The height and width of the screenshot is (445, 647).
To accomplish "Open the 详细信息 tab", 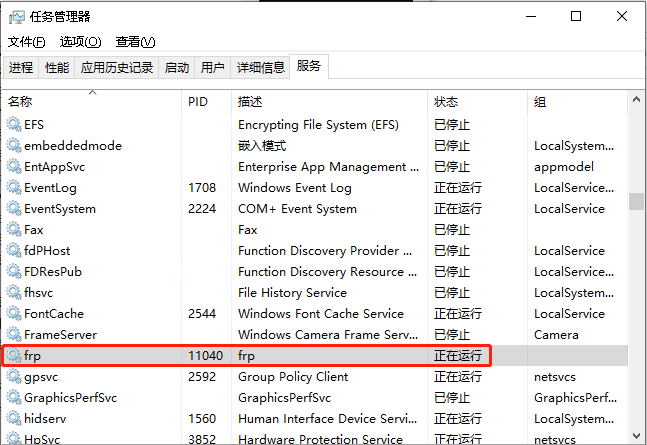I will click(x=260, y=68).
